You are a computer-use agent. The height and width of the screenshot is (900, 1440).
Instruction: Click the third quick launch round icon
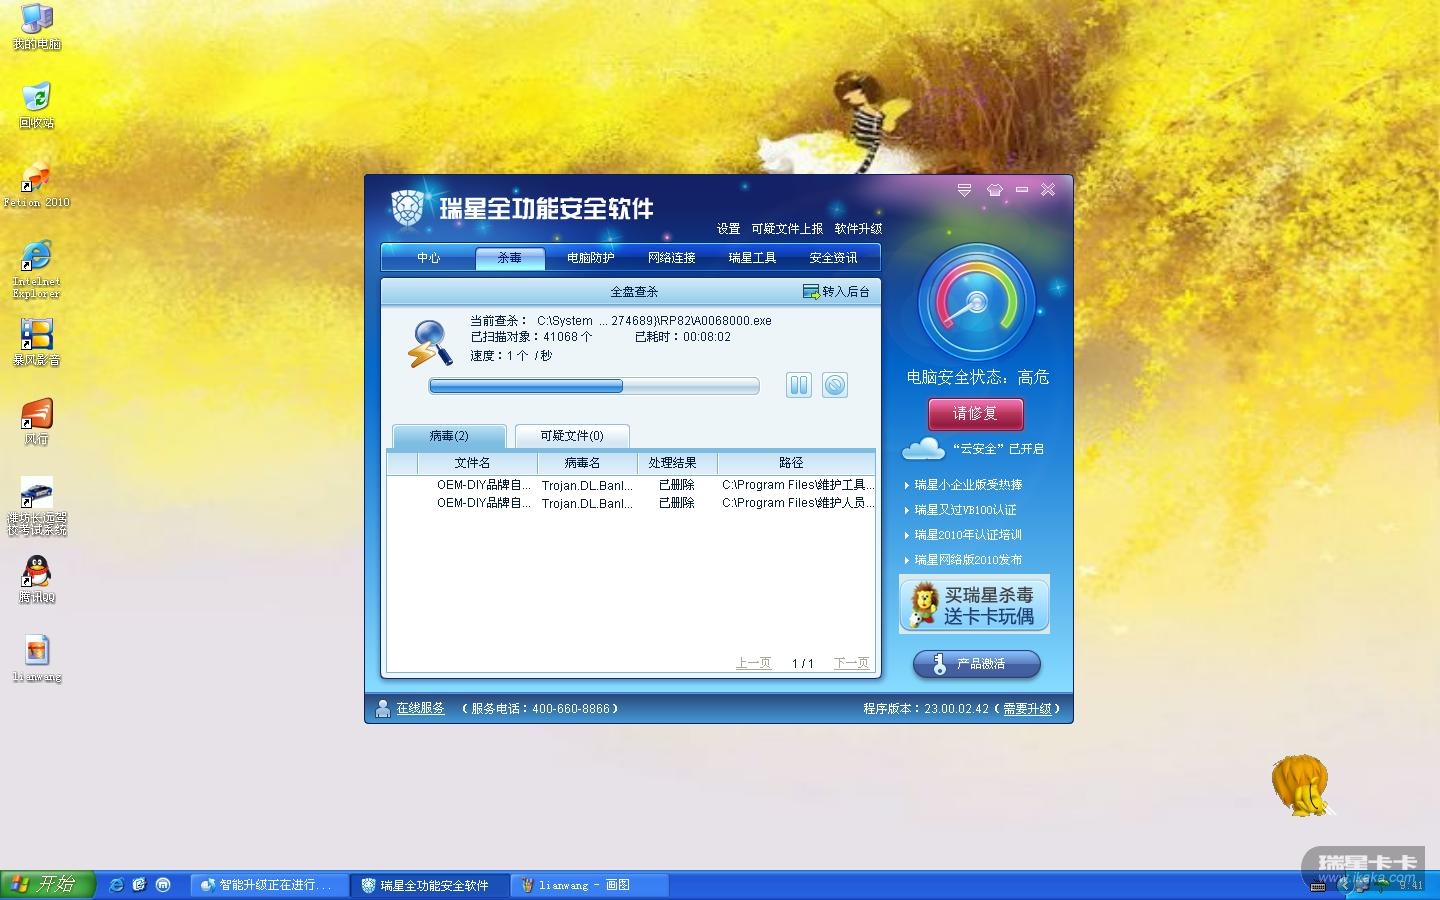click(163, 885)
